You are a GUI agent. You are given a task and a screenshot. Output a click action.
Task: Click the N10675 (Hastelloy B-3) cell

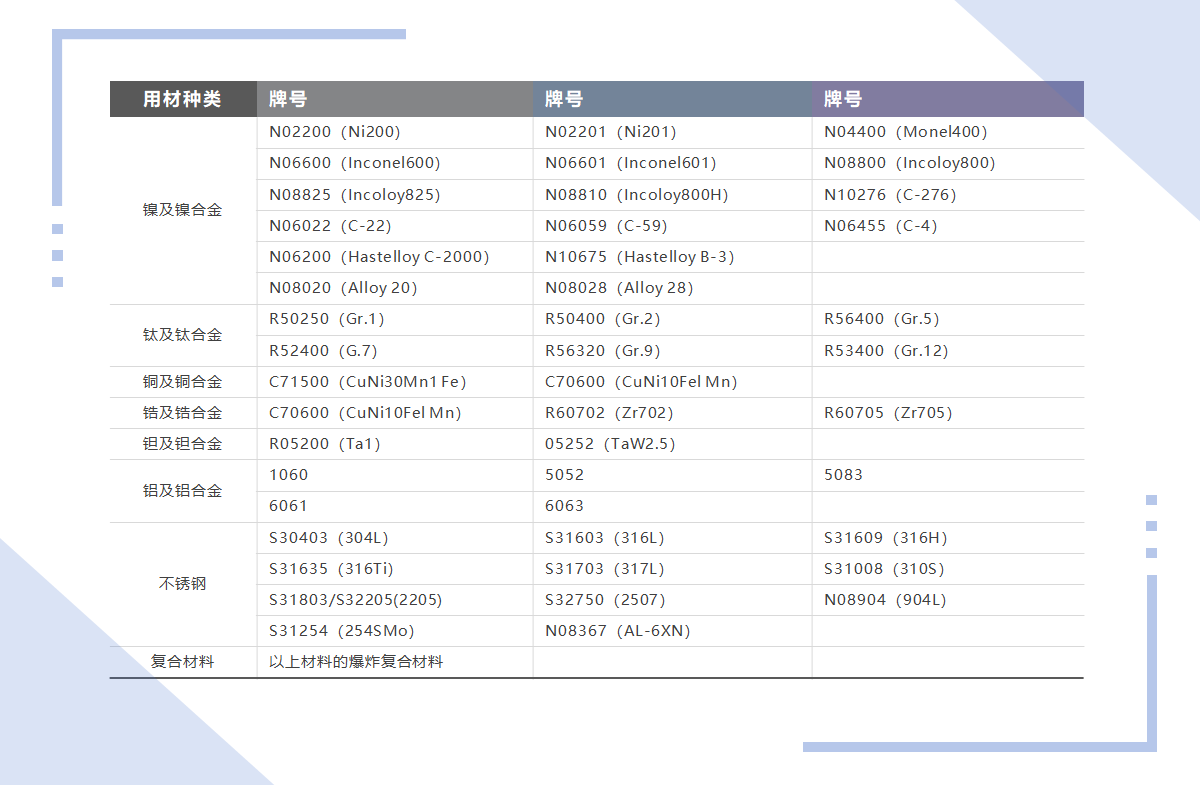672,257
